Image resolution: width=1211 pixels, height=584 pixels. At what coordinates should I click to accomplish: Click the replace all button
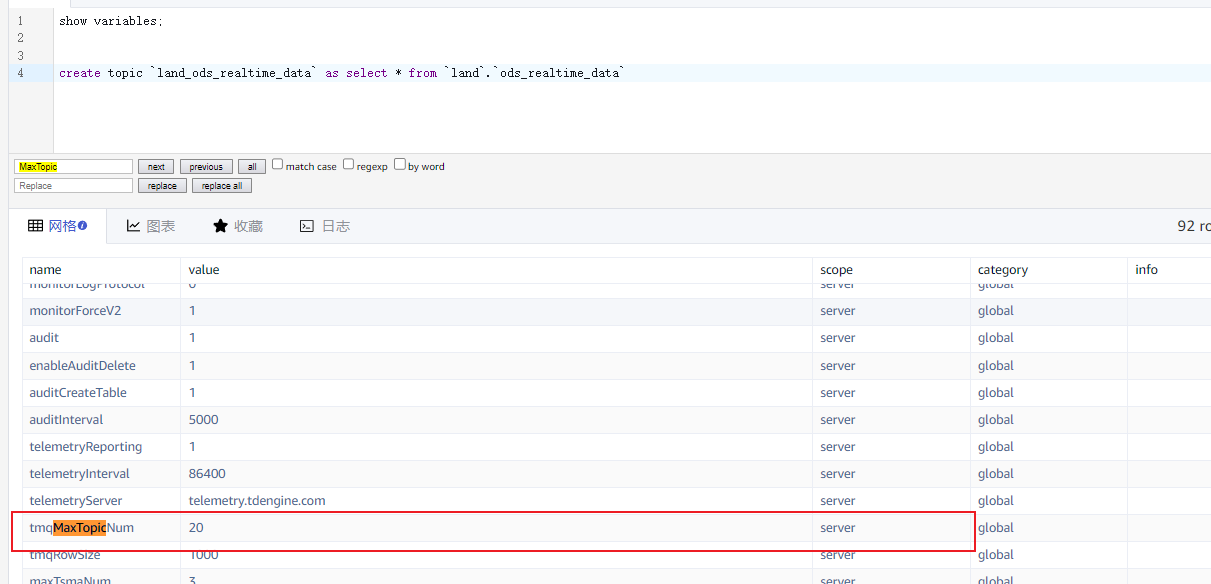[222, 186]
